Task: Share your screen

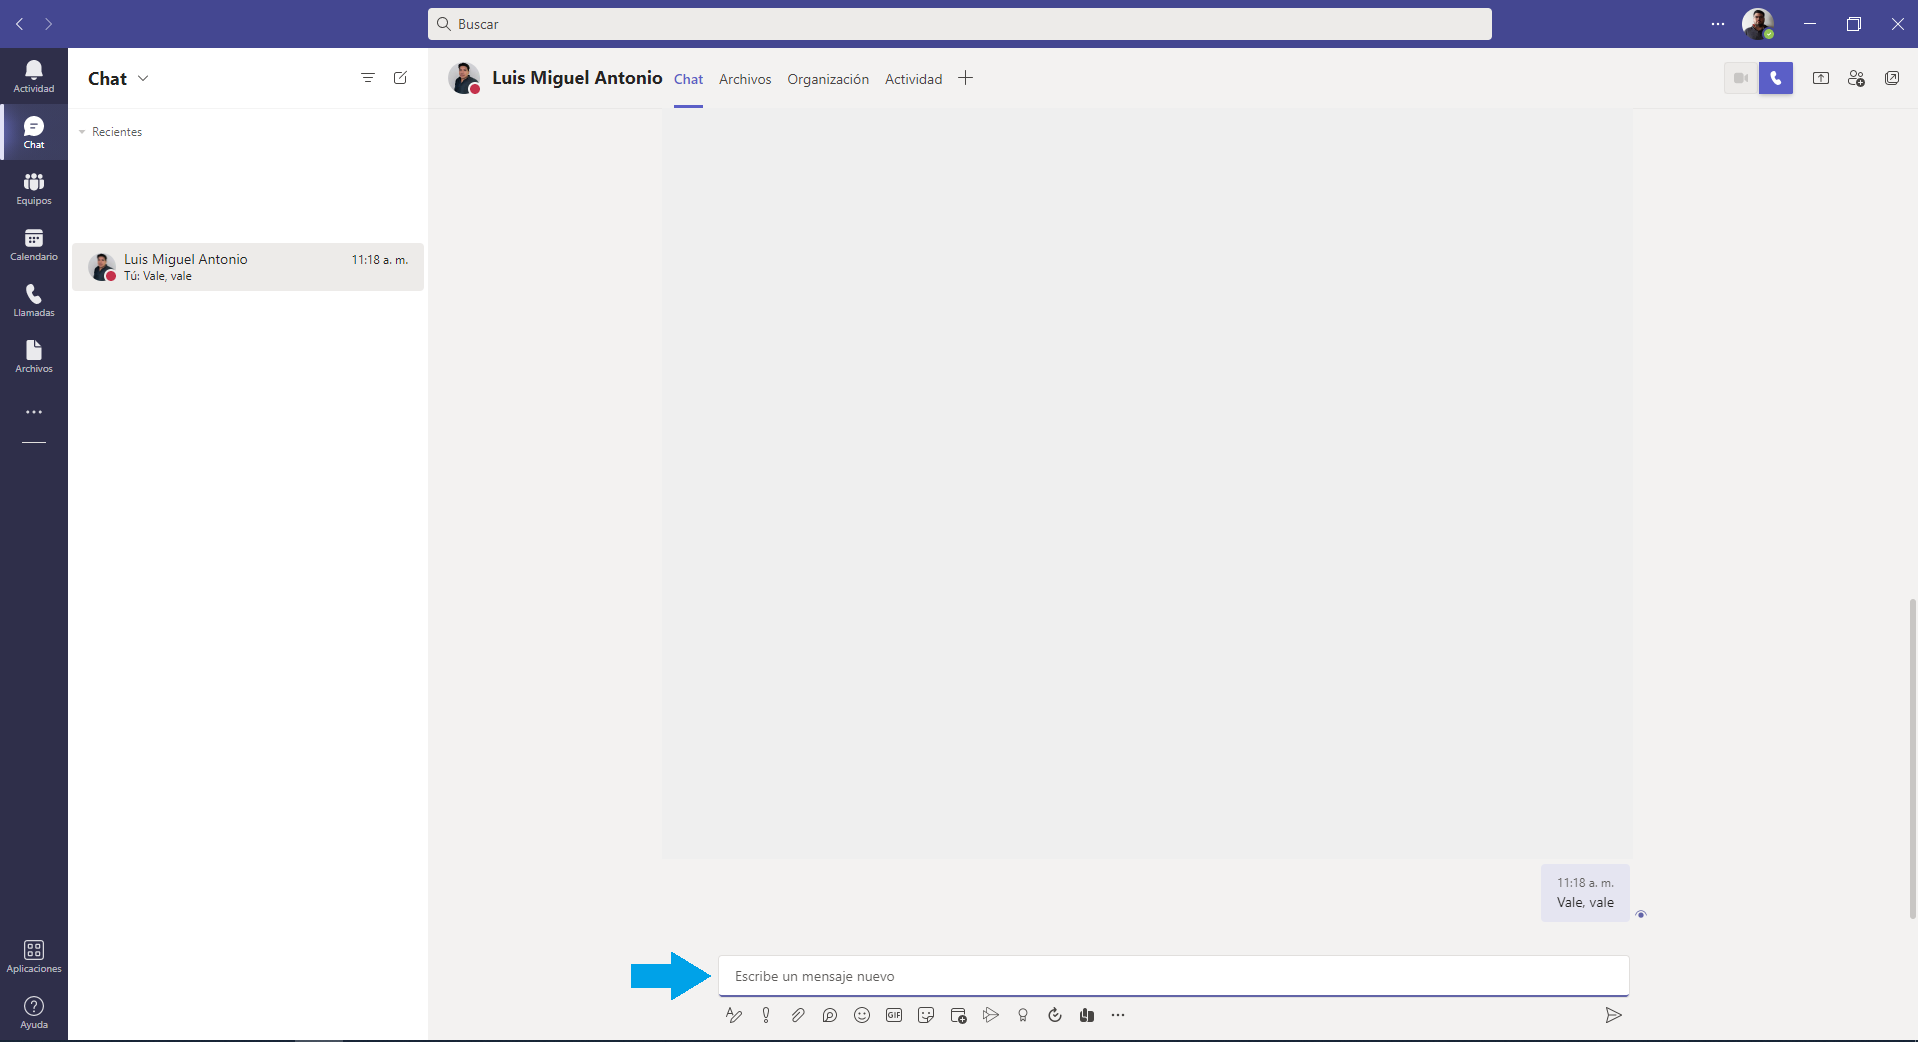Action: (x=1821, y=78)
